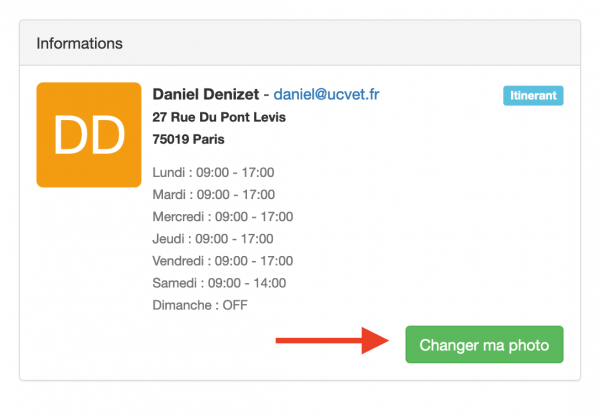This screenshot has width=600, height=418.
Task: Click the letters DD inside the avatar
Action: pos(88,136)
